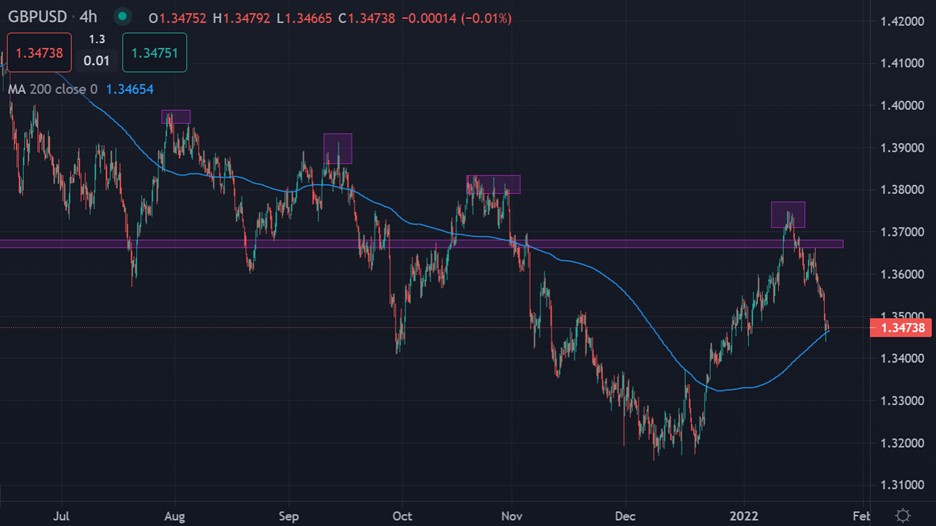Click the MA value 1.34654
936x526 pixels.
click(x=130, y=90)
